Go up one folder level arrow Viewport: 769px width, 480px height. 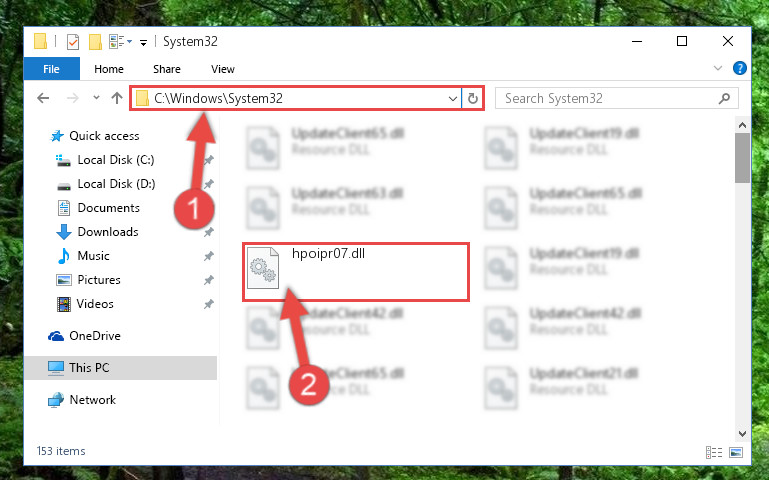tap(117, 98)
